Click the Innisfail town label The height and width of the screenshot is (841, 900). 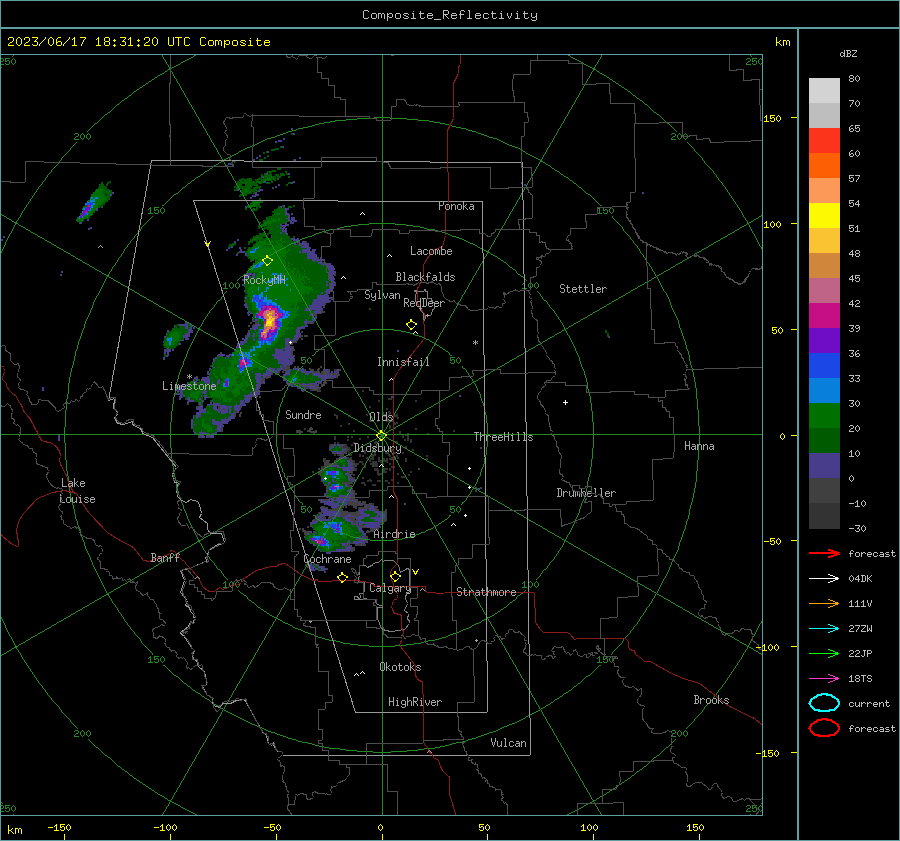[403, 362]
